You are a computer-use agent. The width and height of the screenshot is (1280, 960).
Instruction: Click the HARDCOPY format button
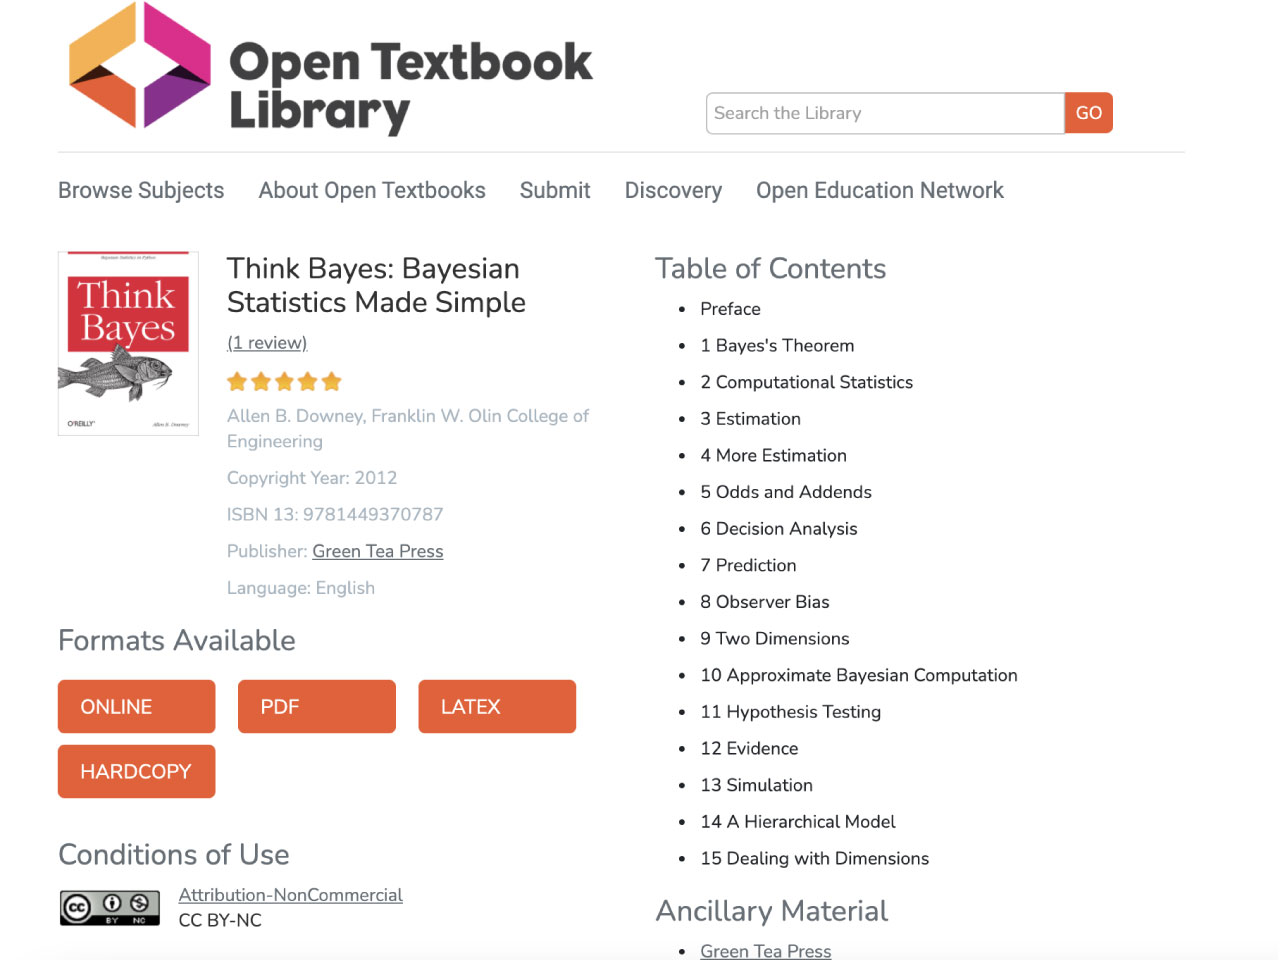point(137,771)
